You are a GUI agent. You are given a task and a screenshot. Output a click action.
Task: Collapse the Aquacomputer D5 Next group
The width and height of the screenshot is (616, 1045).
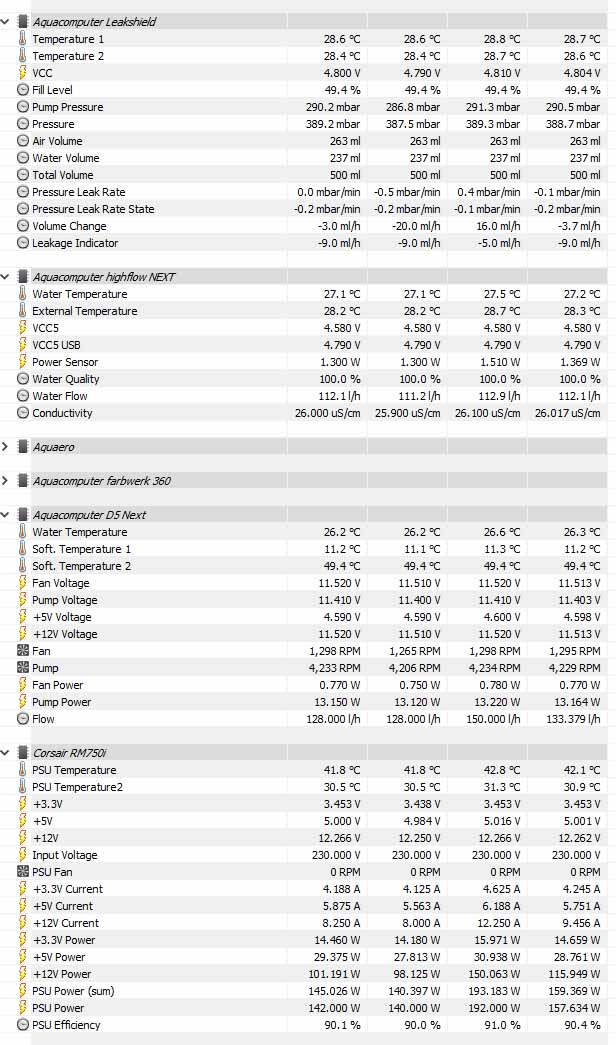coord(5,515)
